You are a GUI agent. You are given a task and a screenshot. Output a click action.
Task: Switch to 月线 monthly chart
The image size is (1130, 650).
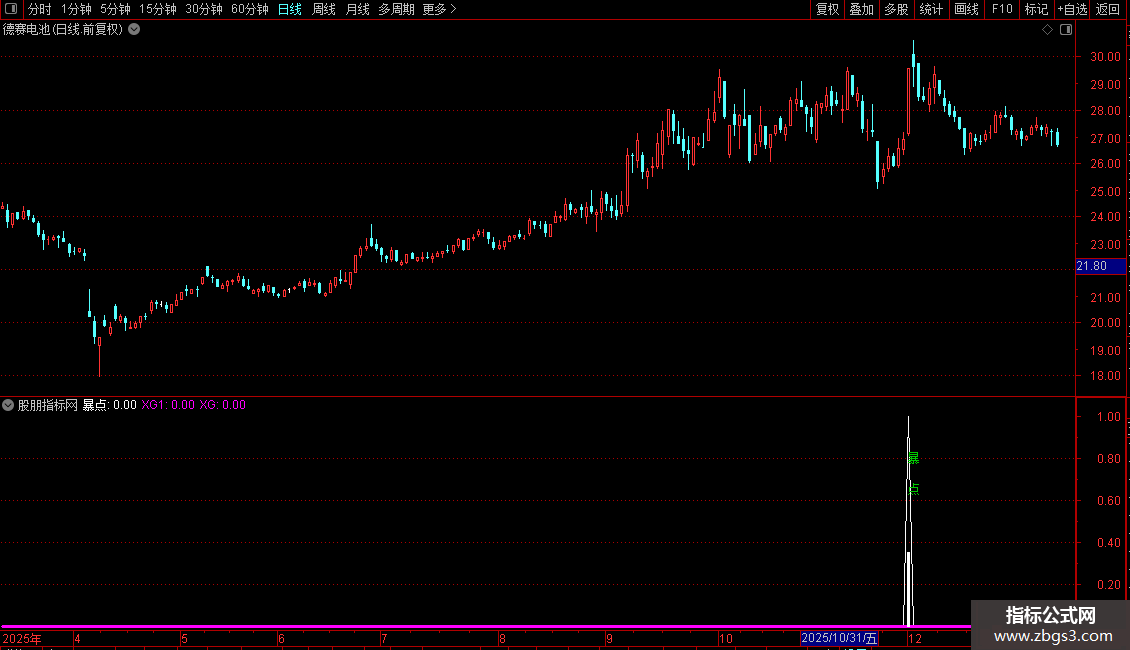[x=357, y=9]
